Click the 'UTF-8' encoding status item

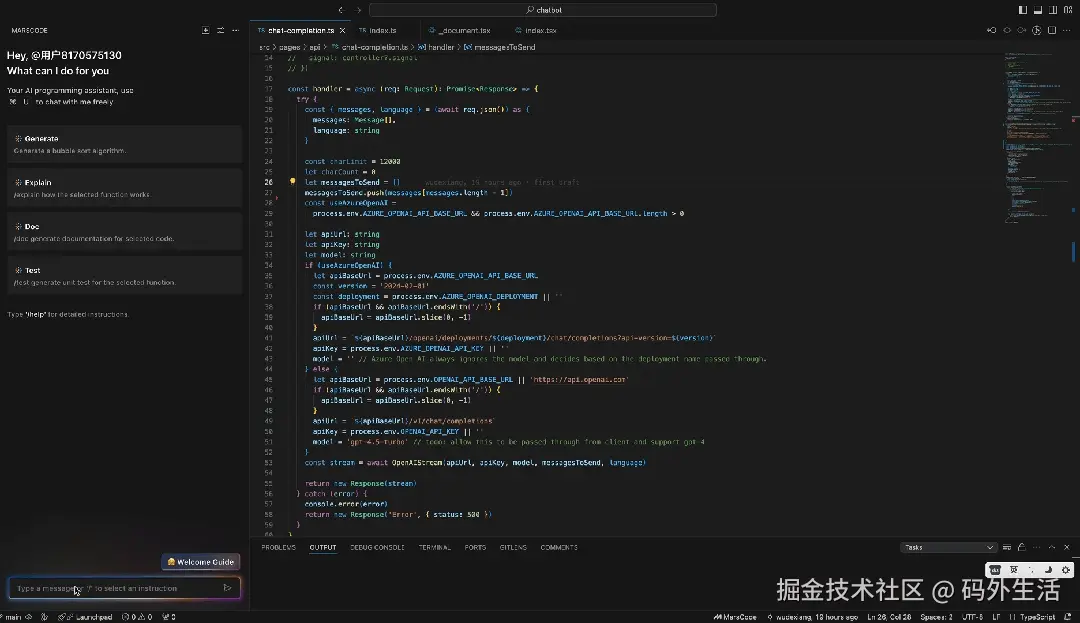pos(972,617)
